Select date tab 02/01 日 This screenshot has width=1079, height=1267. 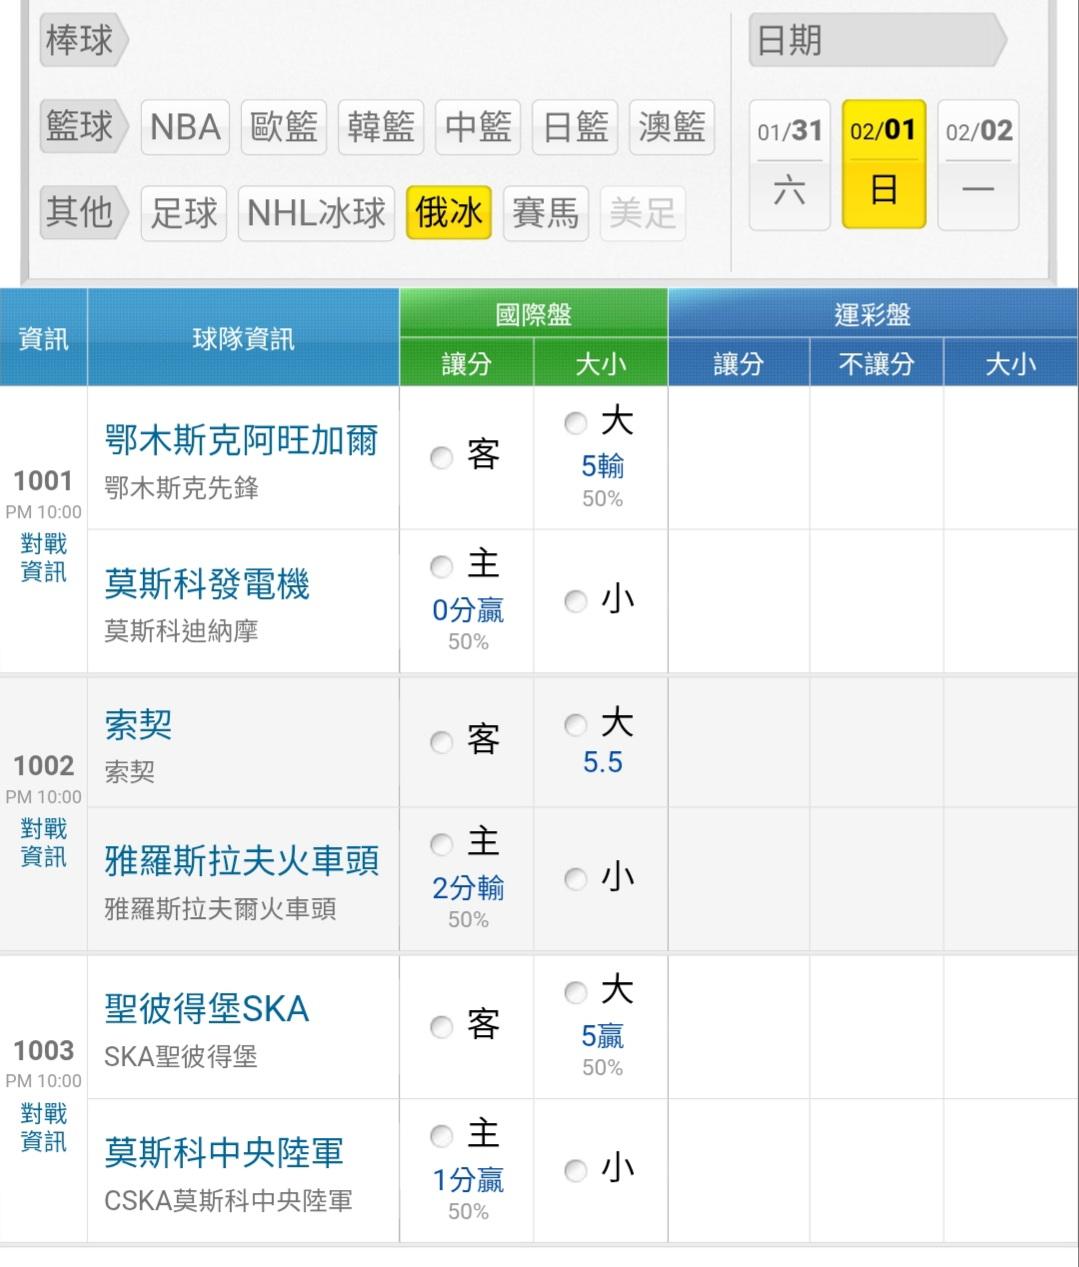(x=883, y=164)
